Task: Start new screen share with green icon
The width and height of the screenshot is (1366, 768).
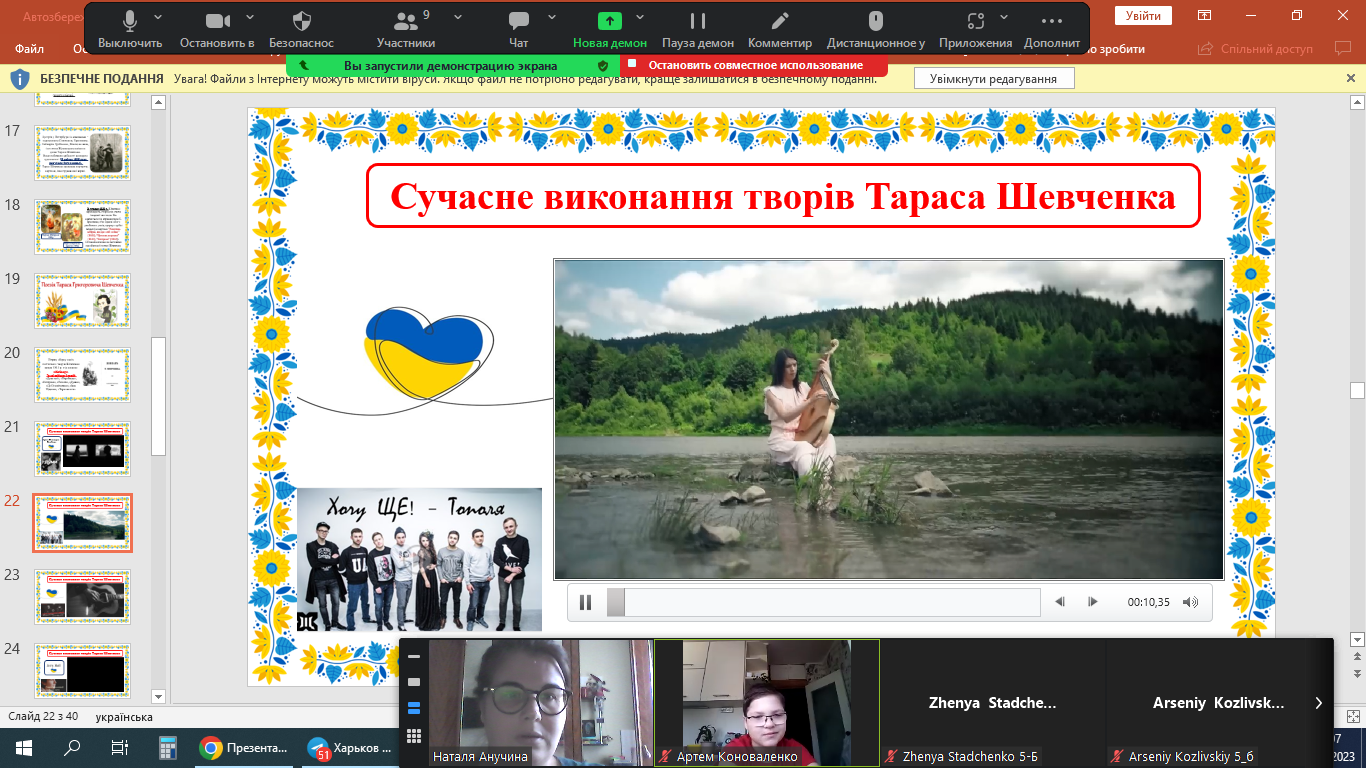Action: tap(610, 29)
